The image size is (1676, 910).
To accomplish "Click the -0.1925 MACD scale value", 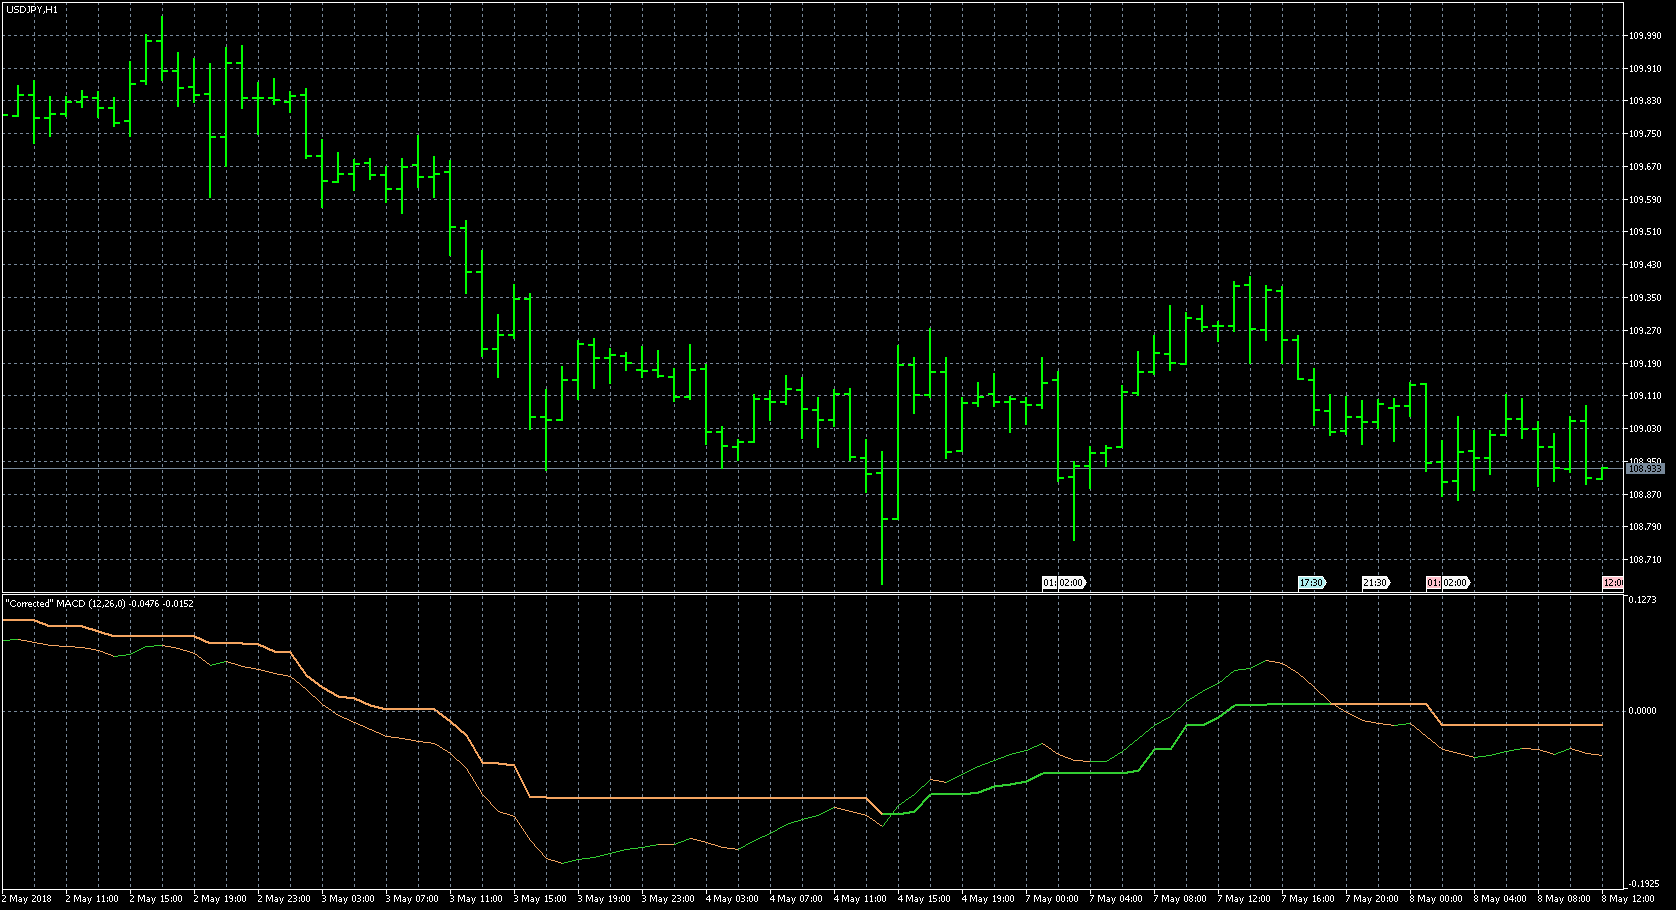I will (1643, 884).
